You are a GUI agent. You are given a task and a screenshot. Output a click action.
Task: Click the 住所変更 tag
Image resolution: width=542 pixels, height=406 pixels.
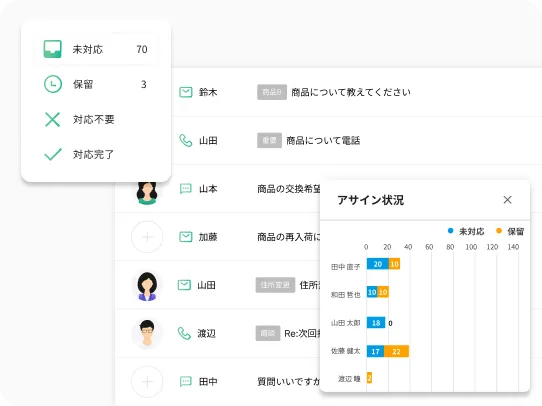[275, 285]
